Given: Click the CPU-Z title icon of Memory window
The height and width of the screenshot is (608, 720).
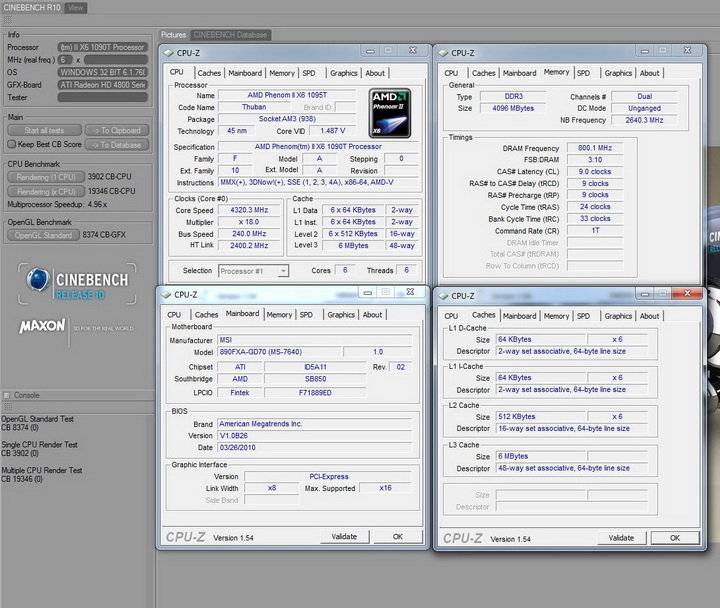Looking at the screenshot, I should coord(442,53).
